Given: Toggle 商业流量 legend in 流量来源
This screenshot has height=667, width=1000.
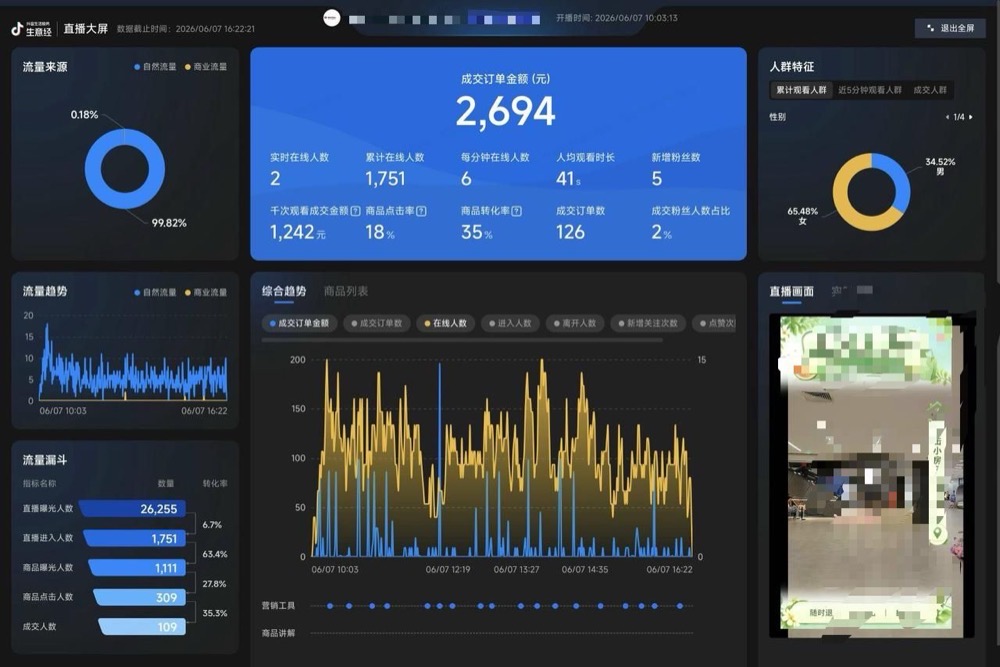Looking at the screenshot, I should [205, 67].
